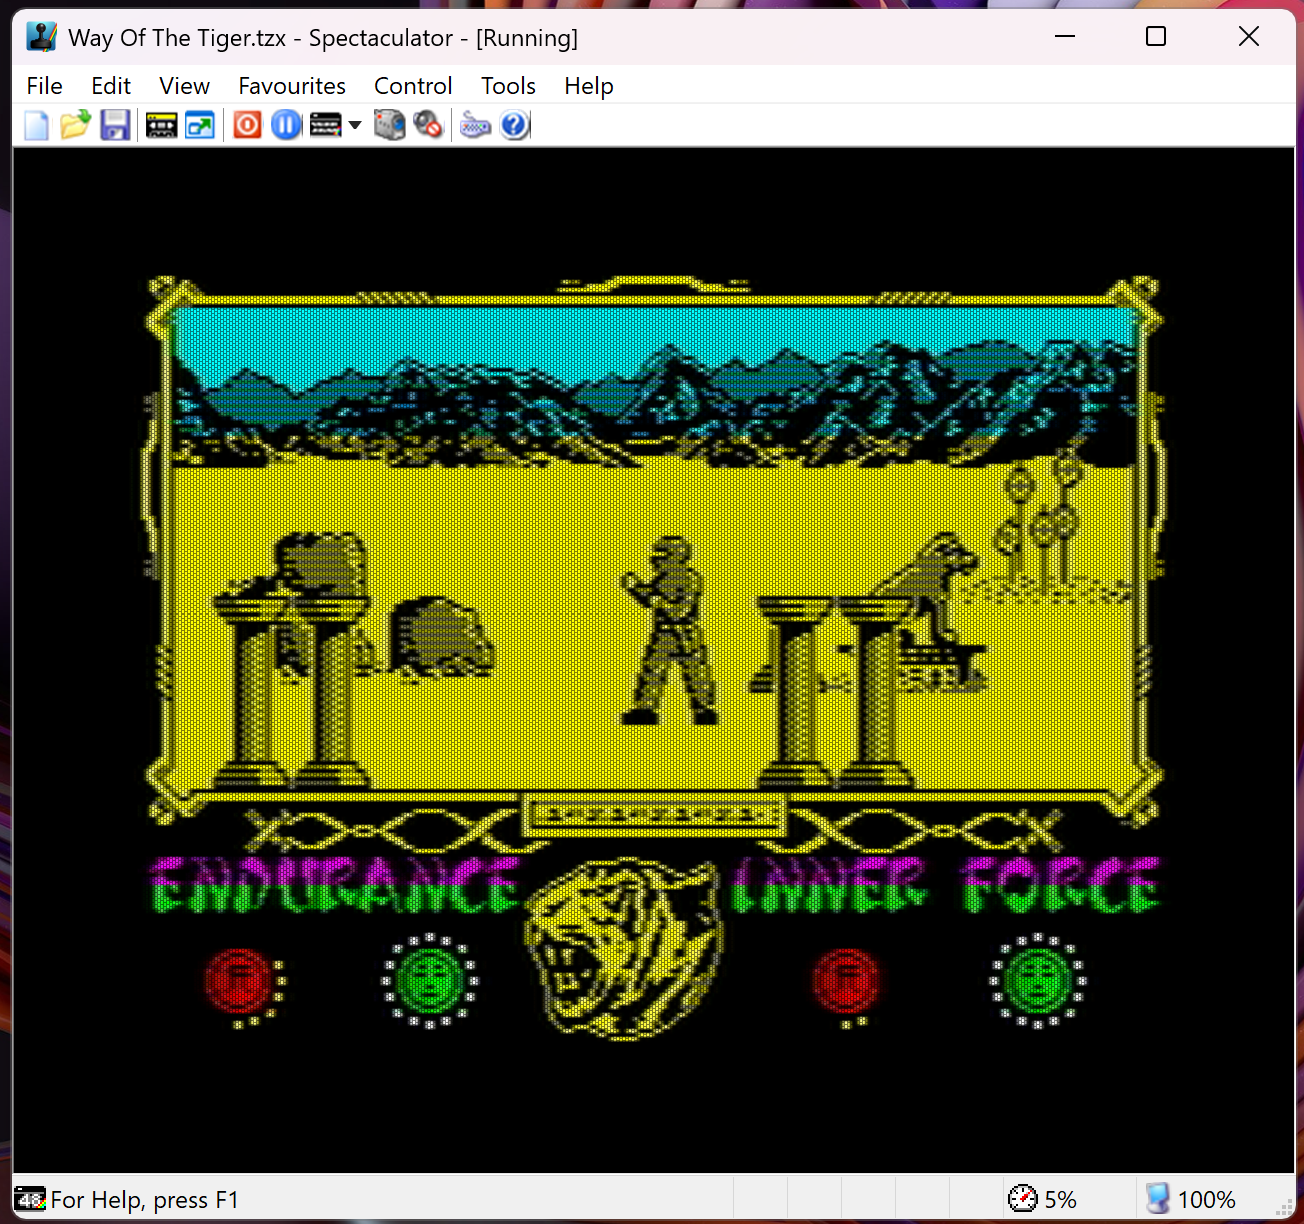
Task: Pause emulation with the blue pause button
Action: point(286,126)
